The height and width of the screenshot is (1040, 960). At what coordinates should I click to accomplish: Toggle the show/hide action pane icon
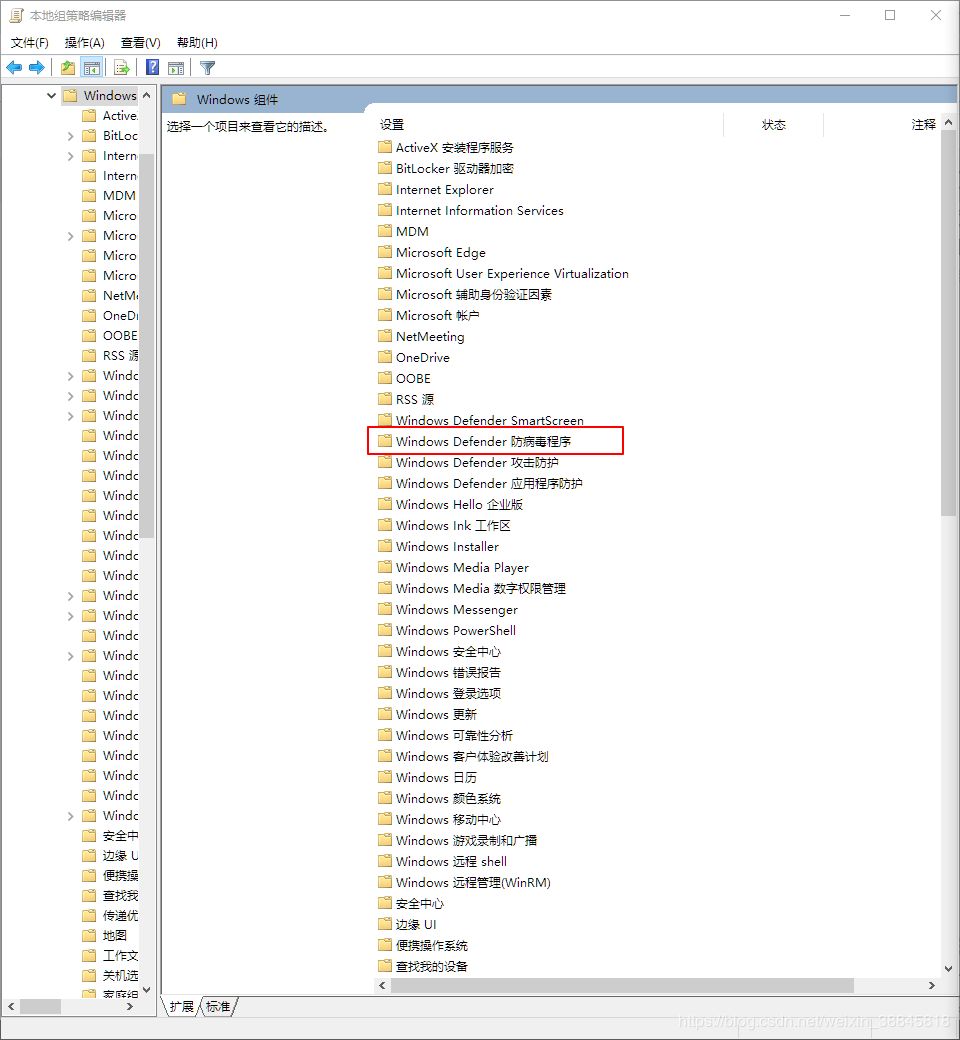(176, 68)
